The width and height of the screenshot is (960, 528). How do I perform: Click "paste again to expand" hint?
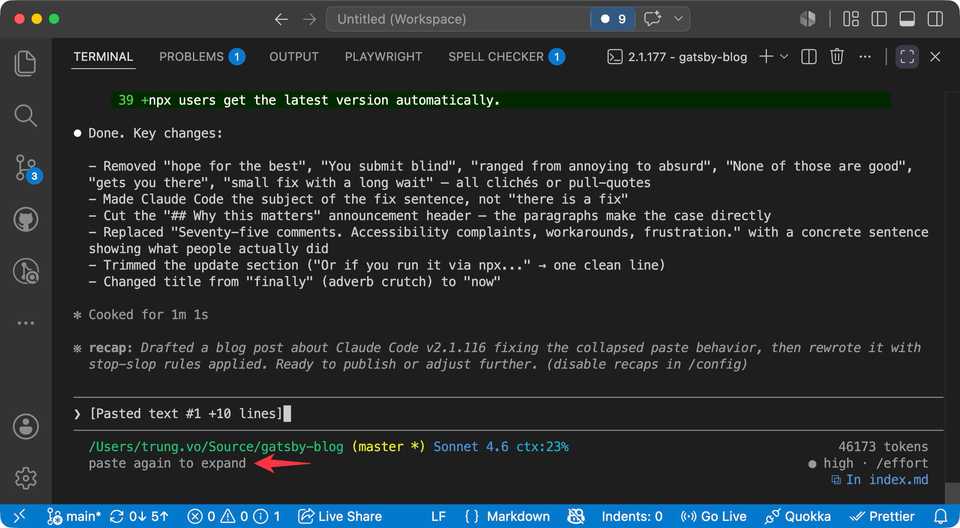pos(167,463)
